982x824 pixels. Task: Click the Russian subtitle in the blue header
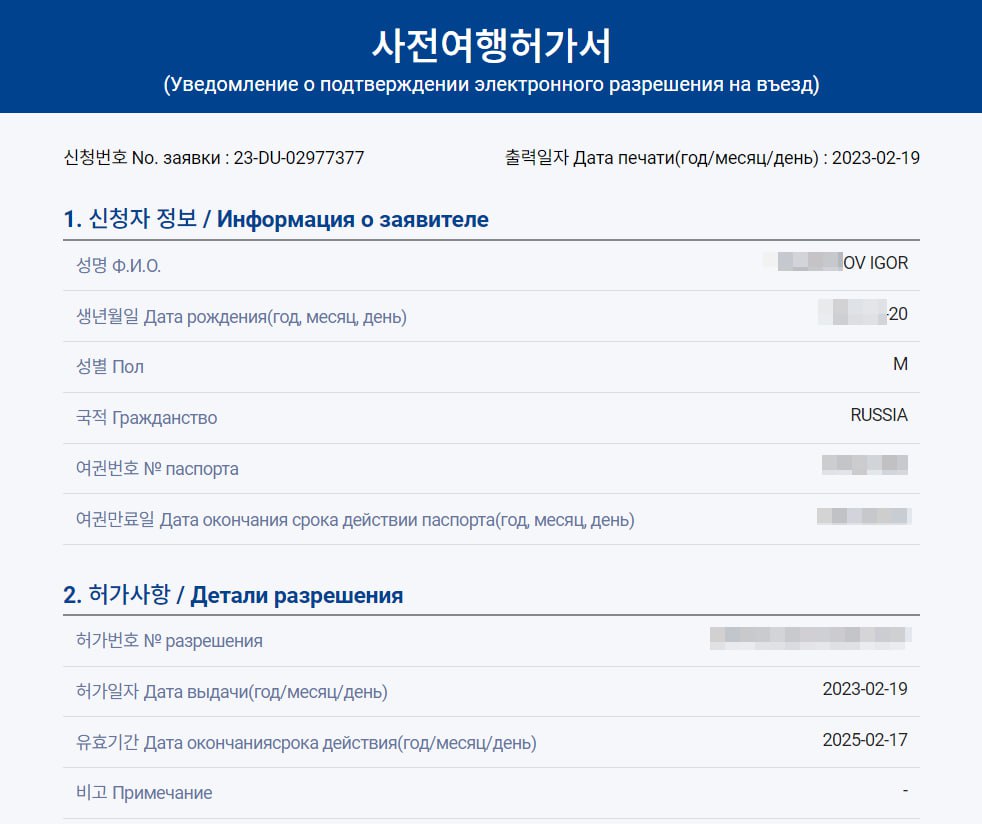click(x=491, y=85)
